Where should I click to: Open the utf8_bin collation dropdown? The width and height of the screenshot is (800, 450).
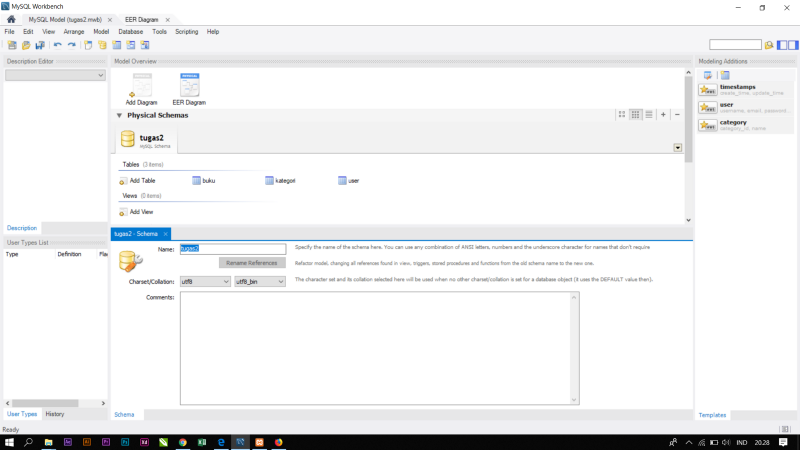click(259, 281)
